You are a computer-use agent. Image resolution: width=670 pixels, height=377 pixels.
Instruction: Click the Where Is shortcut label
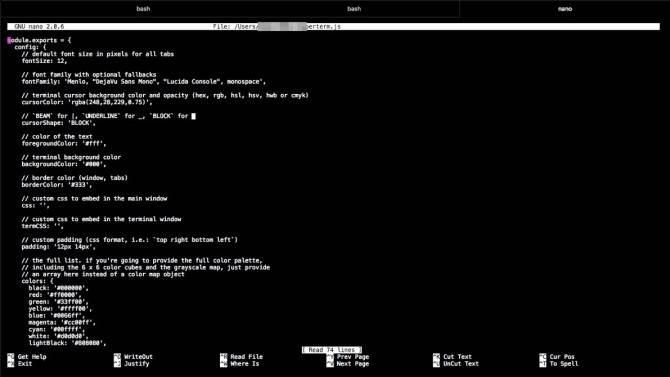pyautogui.click(x=245, y=364)
